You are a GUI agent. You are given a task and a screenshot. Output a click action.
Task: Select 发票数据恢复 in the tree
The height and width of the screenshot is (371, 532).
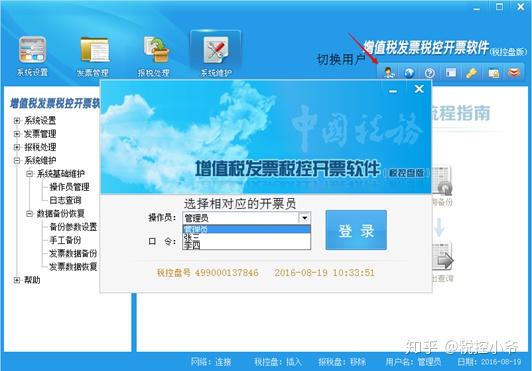coord(73,266)
